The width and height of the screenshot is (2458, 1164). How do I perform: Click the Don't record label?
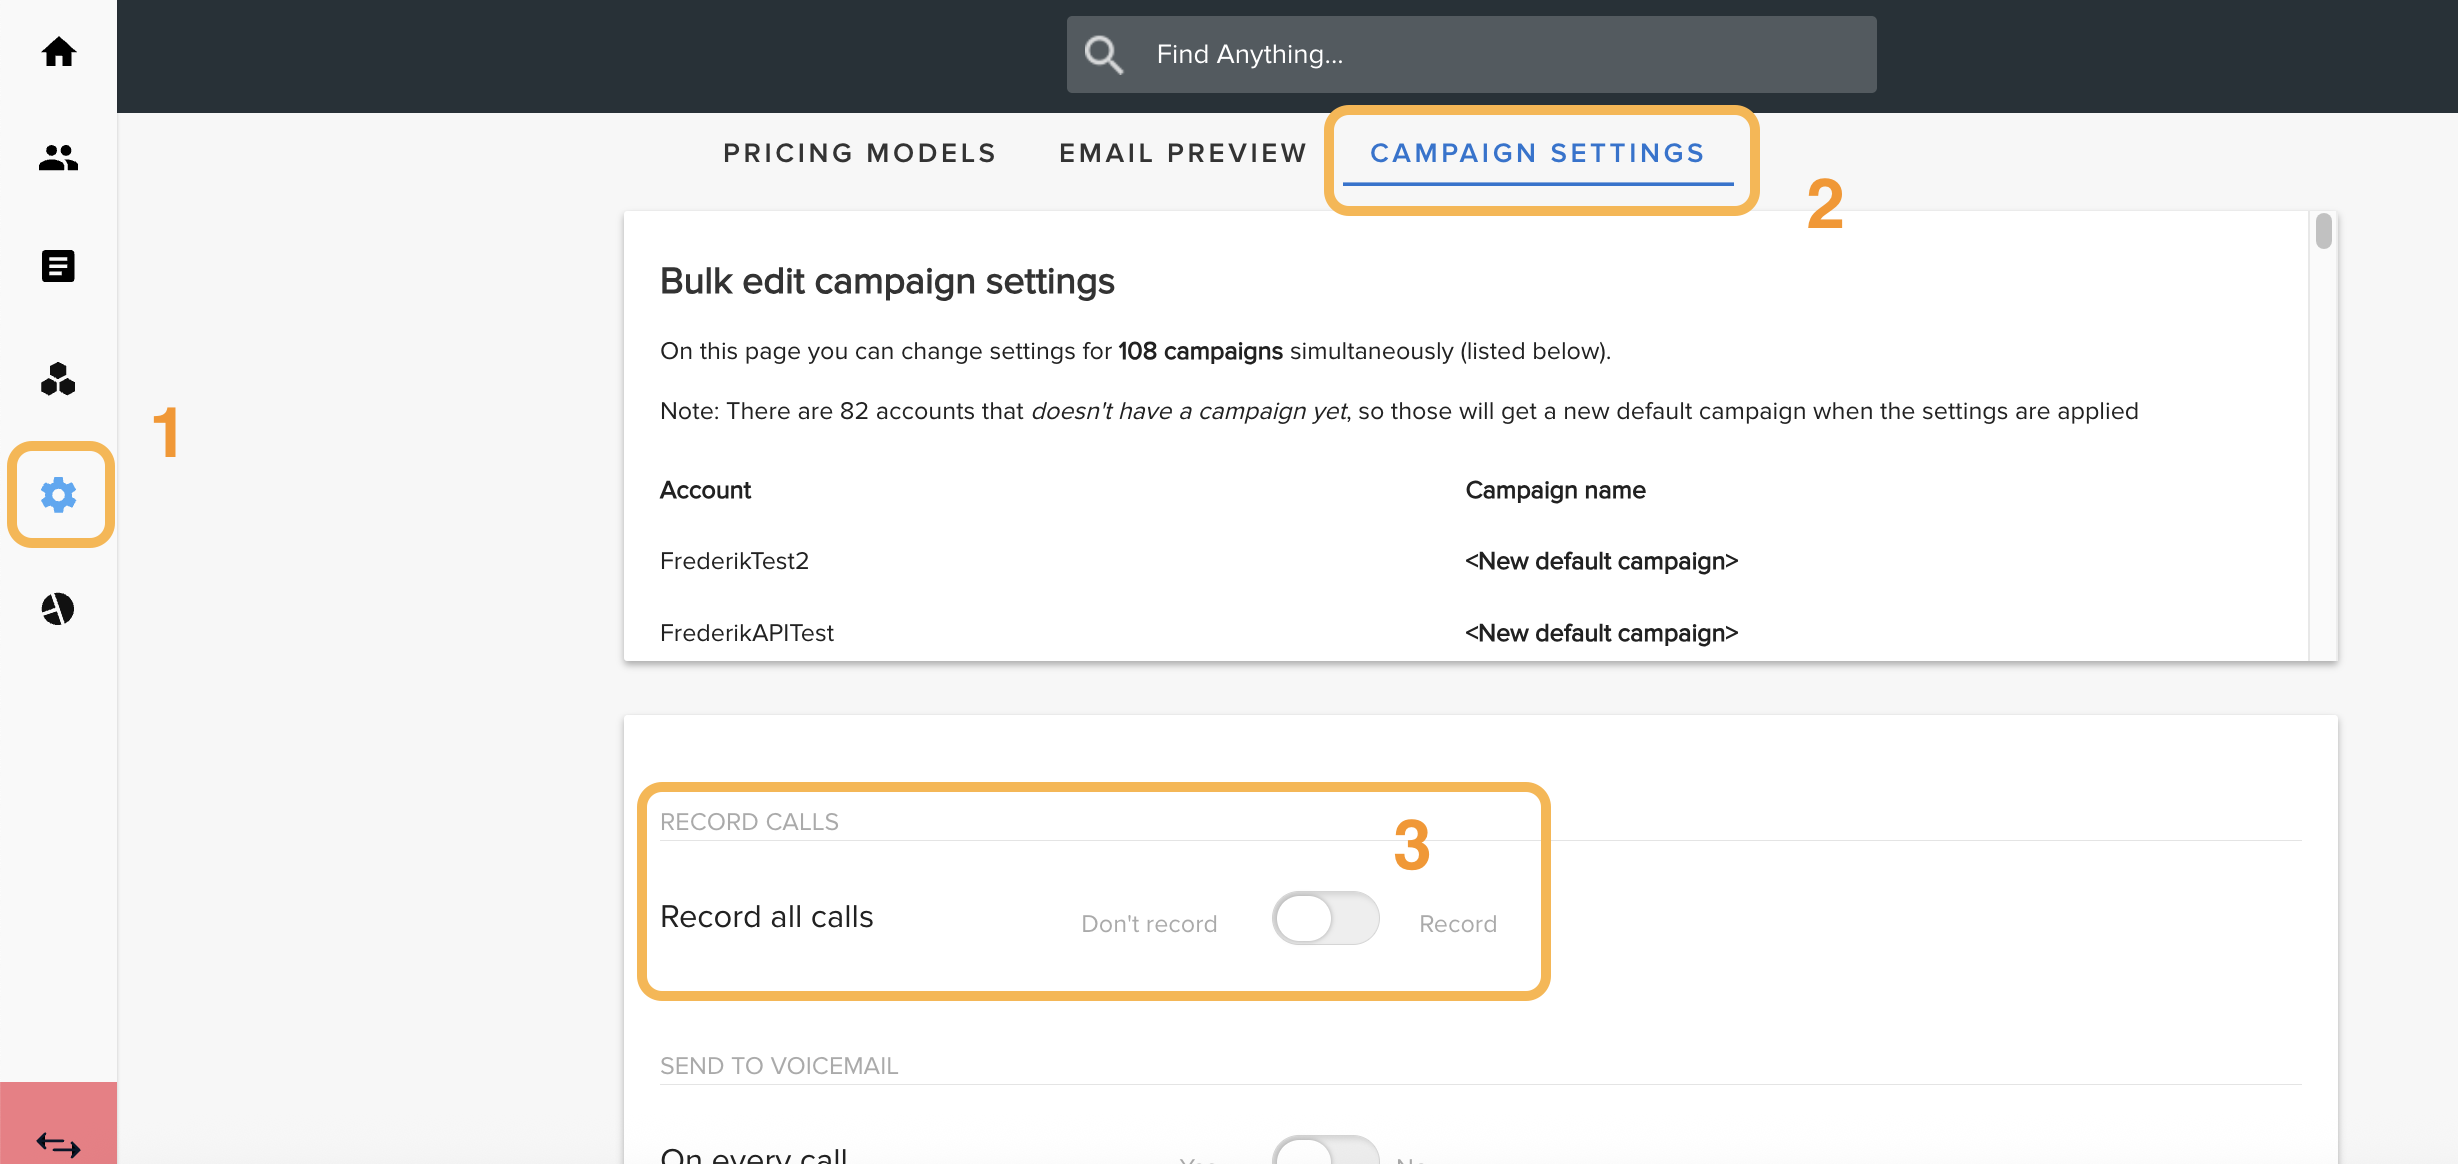click(1149, 924)
